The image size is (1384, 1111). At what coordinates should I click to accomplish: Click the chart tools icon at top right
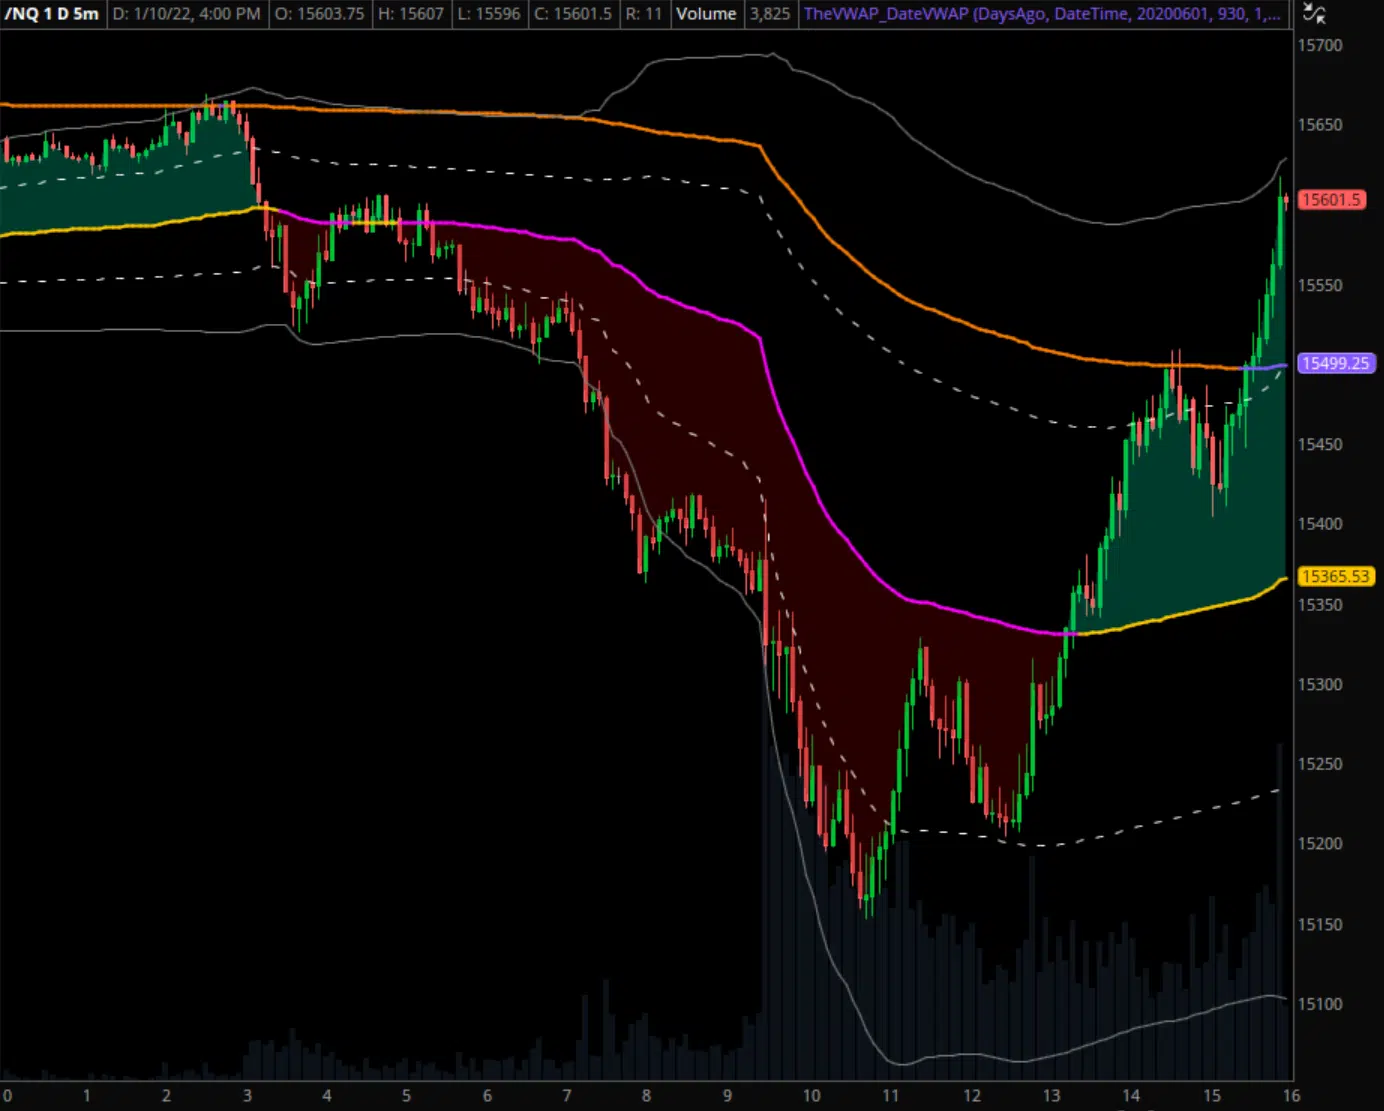(x=1314, y=14)
